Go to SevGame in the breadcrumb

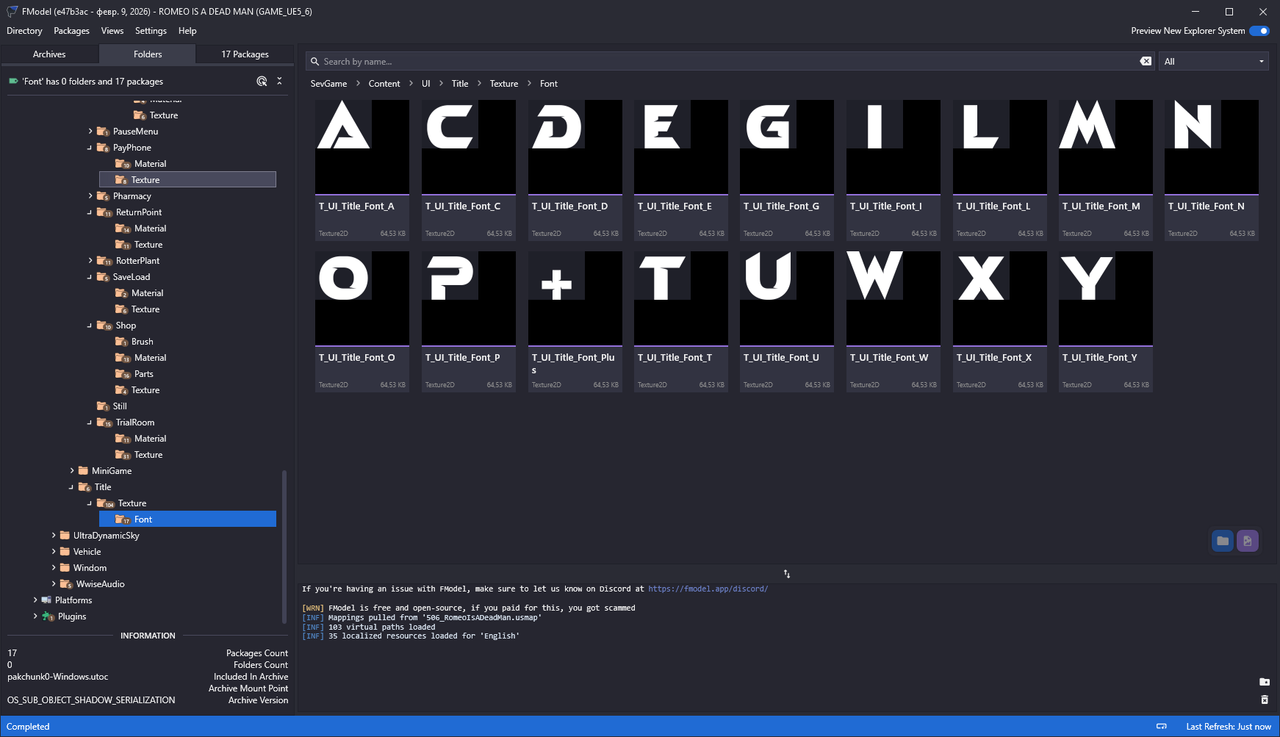point(329,84)
